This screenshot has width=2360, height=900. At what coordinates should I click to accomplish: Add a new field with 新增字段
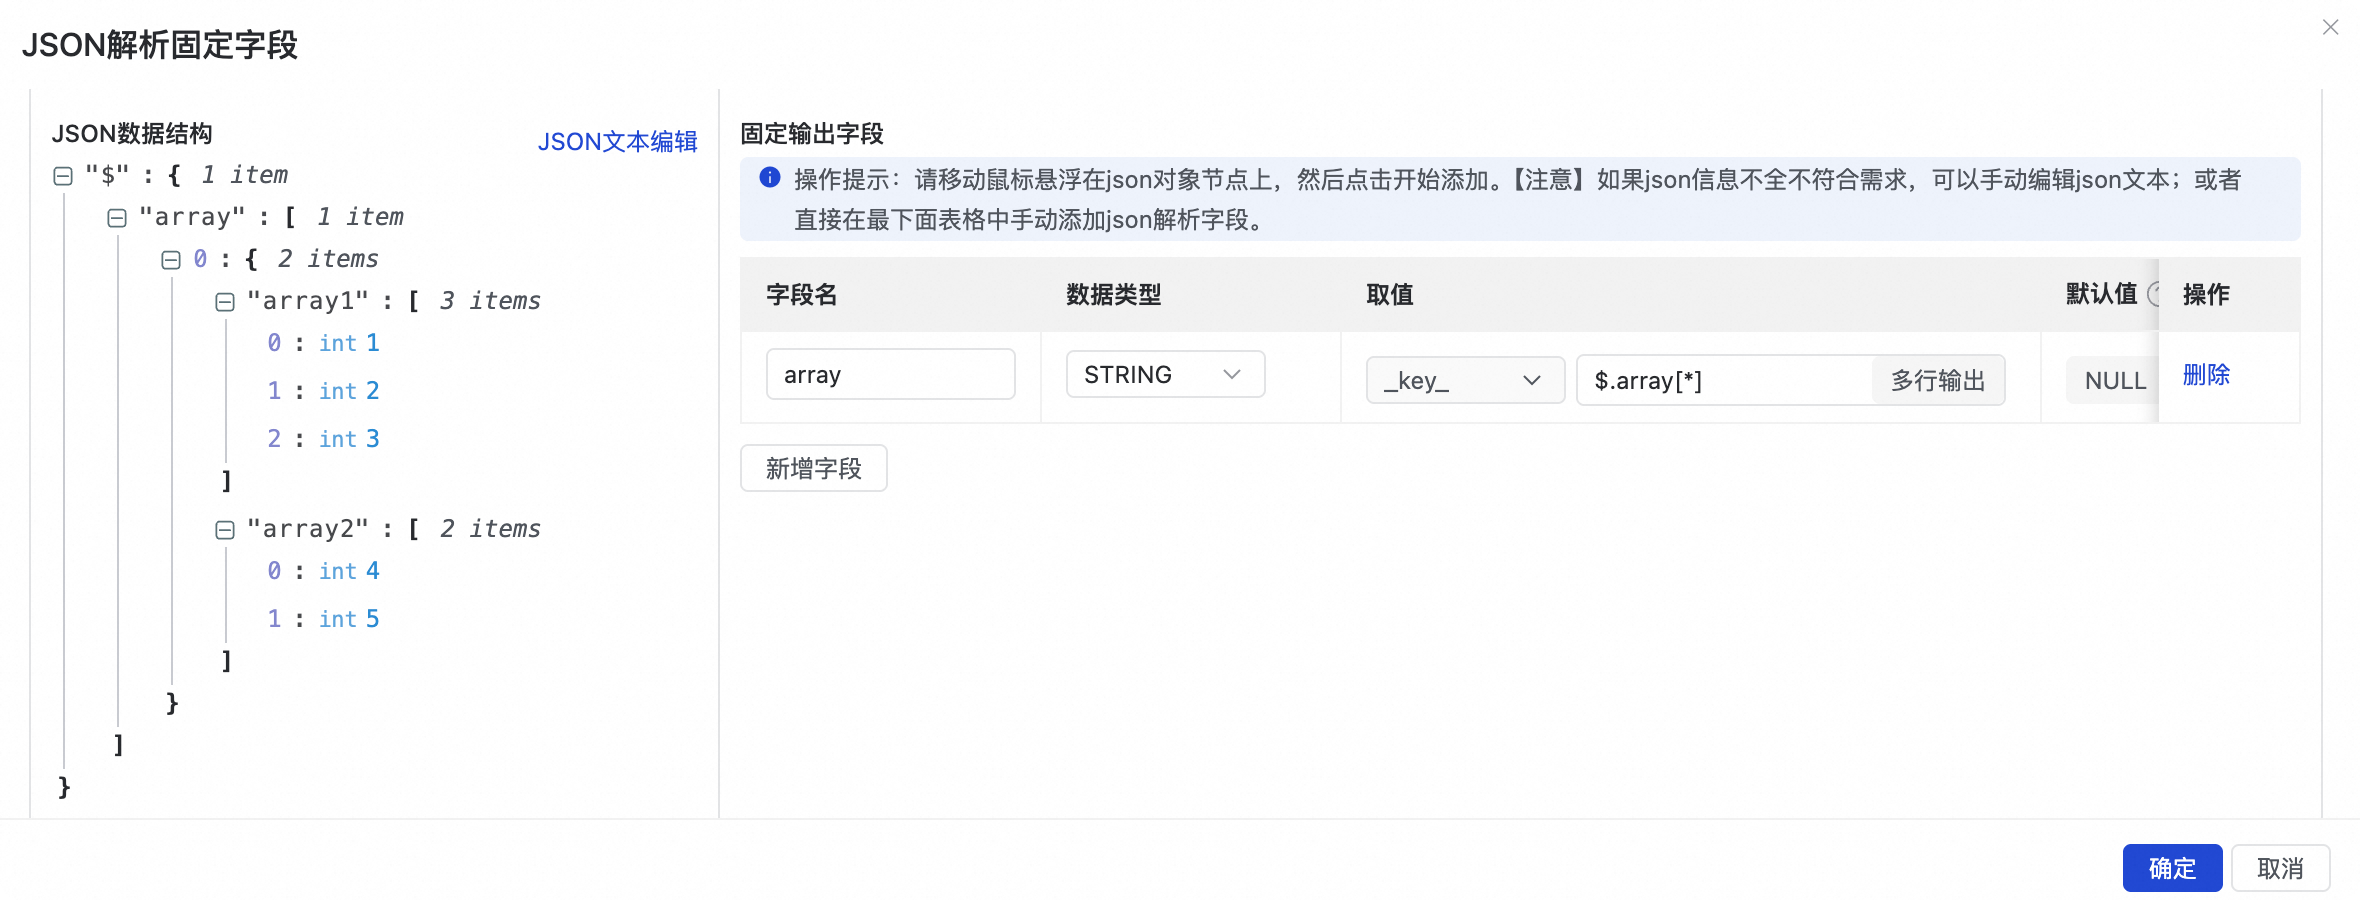[814, 469]
